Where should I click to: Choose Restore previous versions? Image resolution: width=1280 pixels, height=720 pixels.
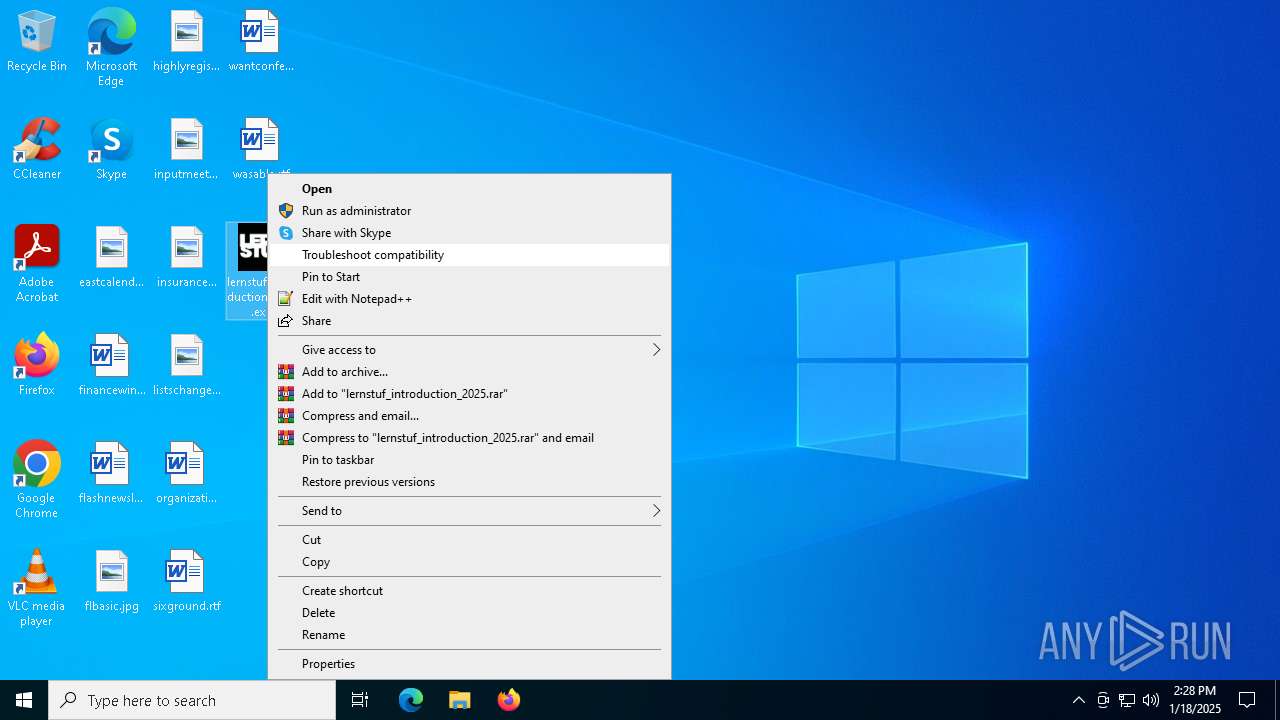coord(469,482)
